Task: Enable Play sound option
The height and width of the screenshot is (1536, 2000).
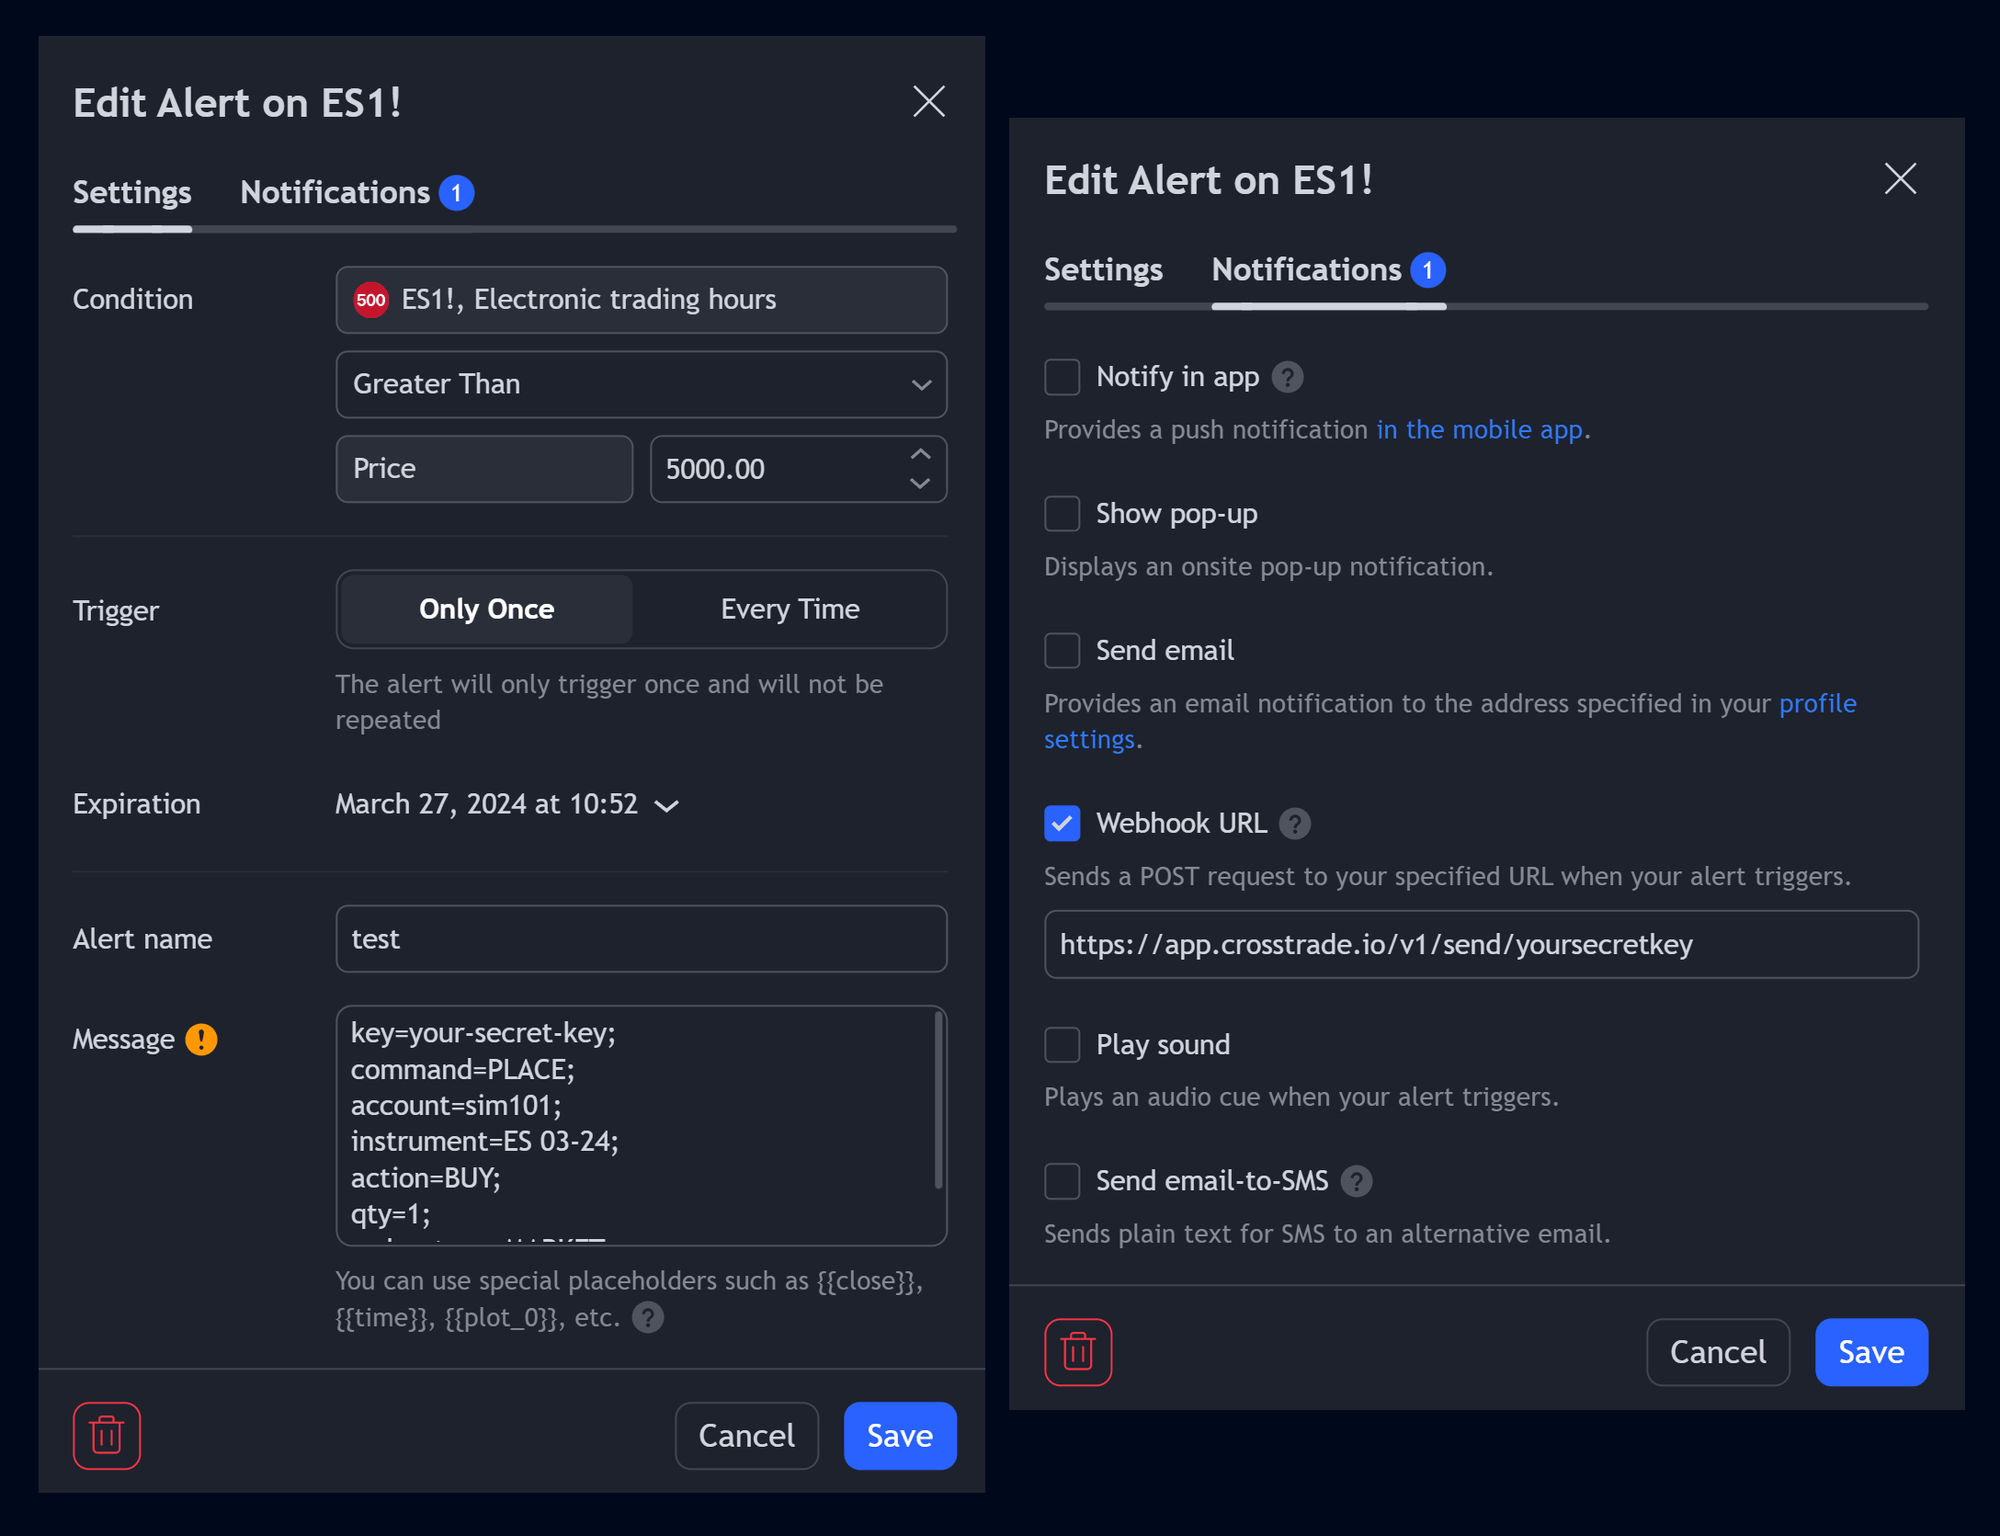Action: [x=1061, y=1044]
